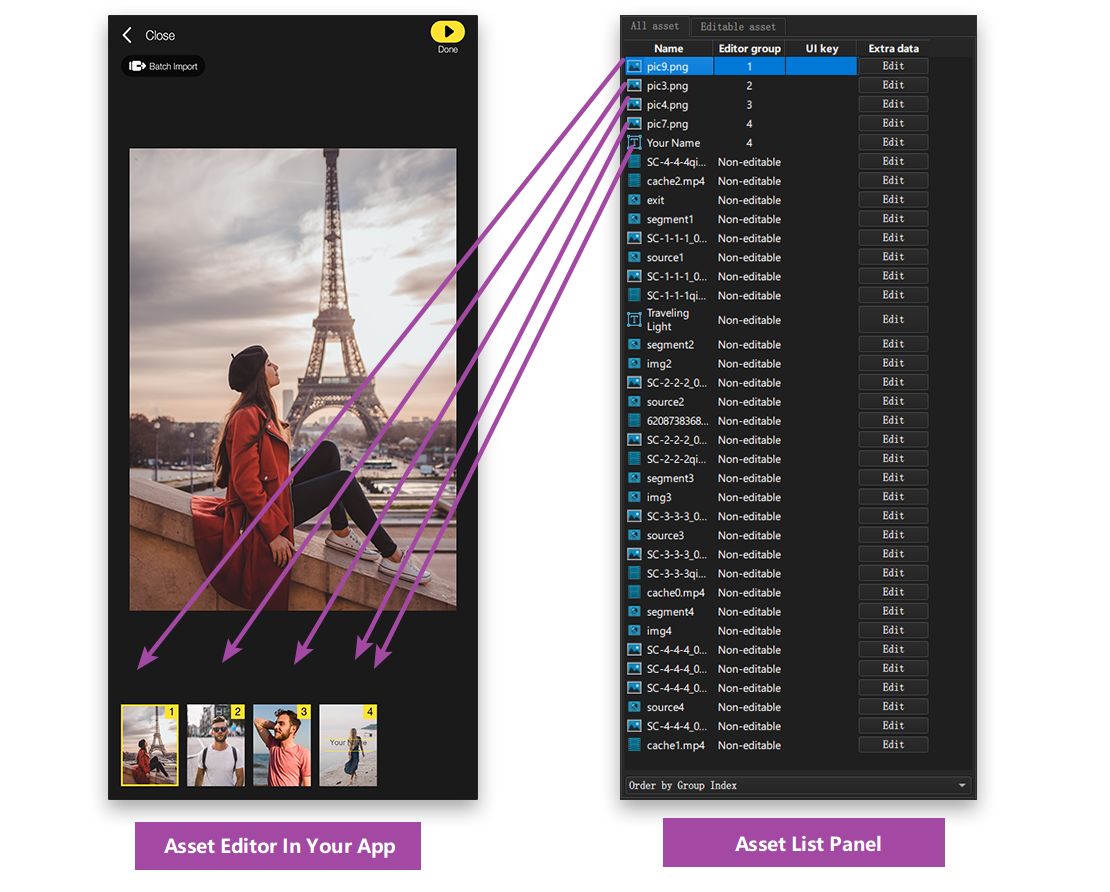Select the pic3.png asset name
Image resolution: width=1110 pixels, height=892 pixels.
pos(667,86)
